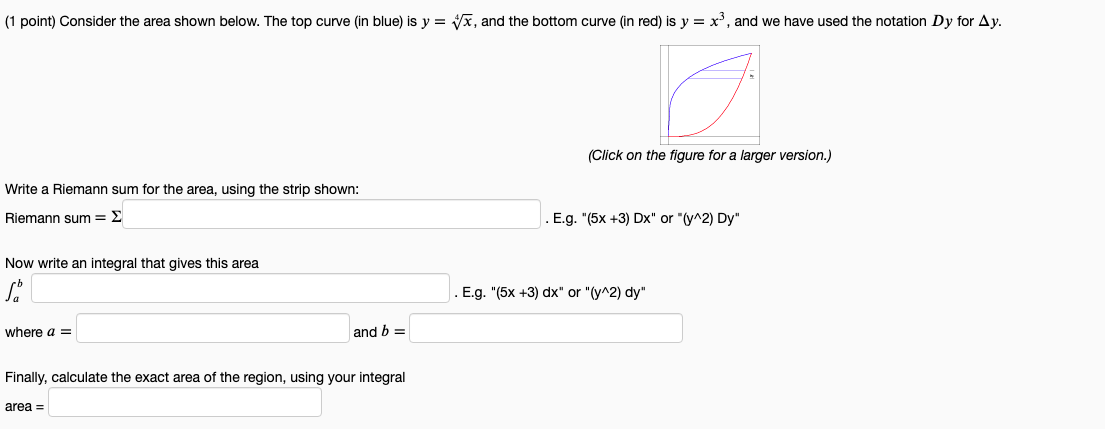This screenshot has height=429, width=1105.
Task: Click 'Finally, calculate the exact area' text
Action: point(205,377)
